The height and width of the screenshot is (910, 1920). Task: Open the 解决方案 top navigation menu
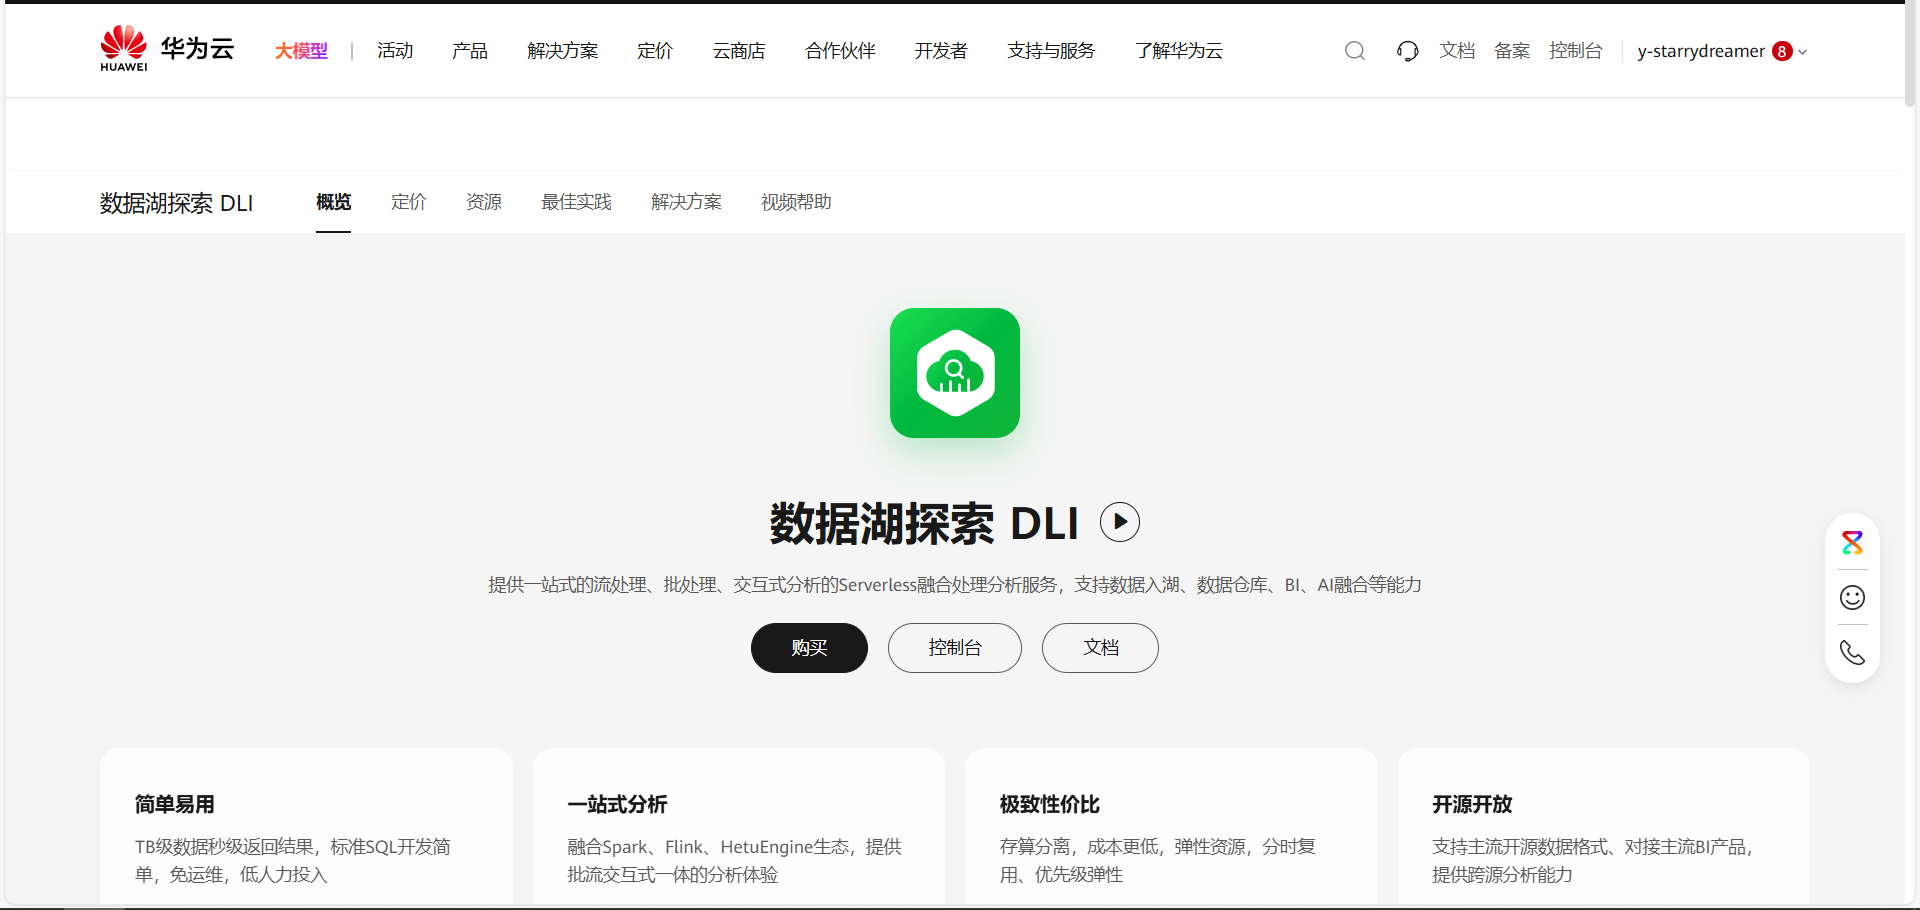pos(563,51)
